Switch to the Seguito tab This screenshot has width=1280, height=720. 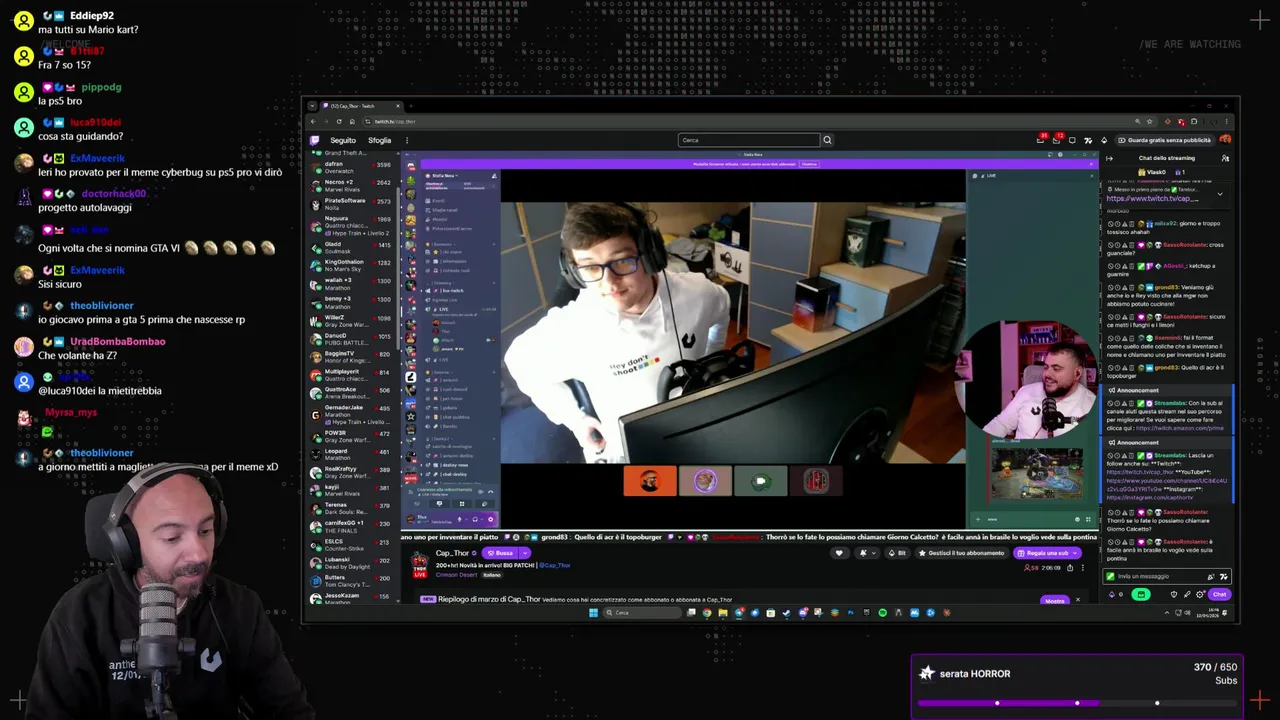pyautogui.click(x=343, y=140)
